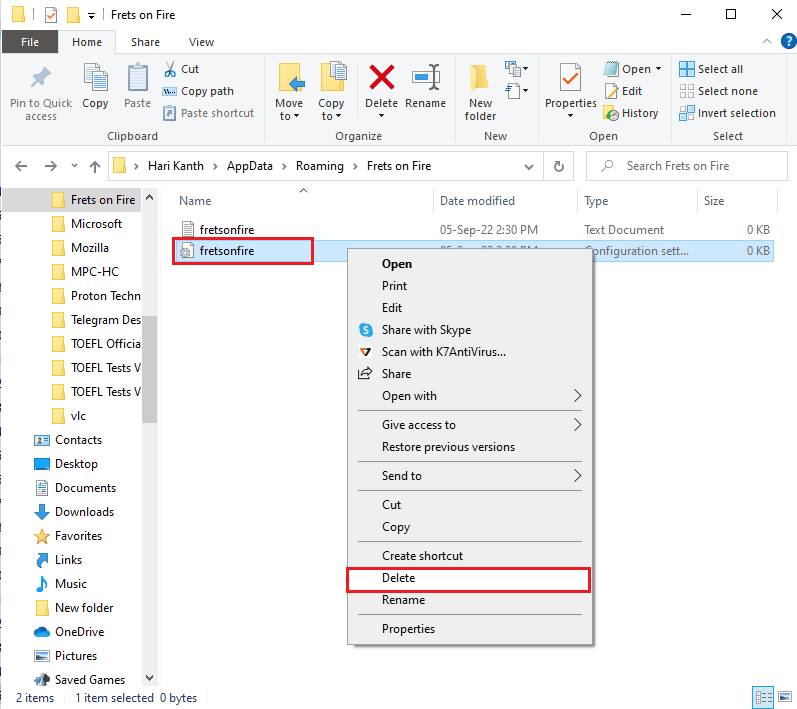Expand breadcrumb arrow after AppData
Image resolution: width=797 pixels, height=709 pixels.
(284, 166)
